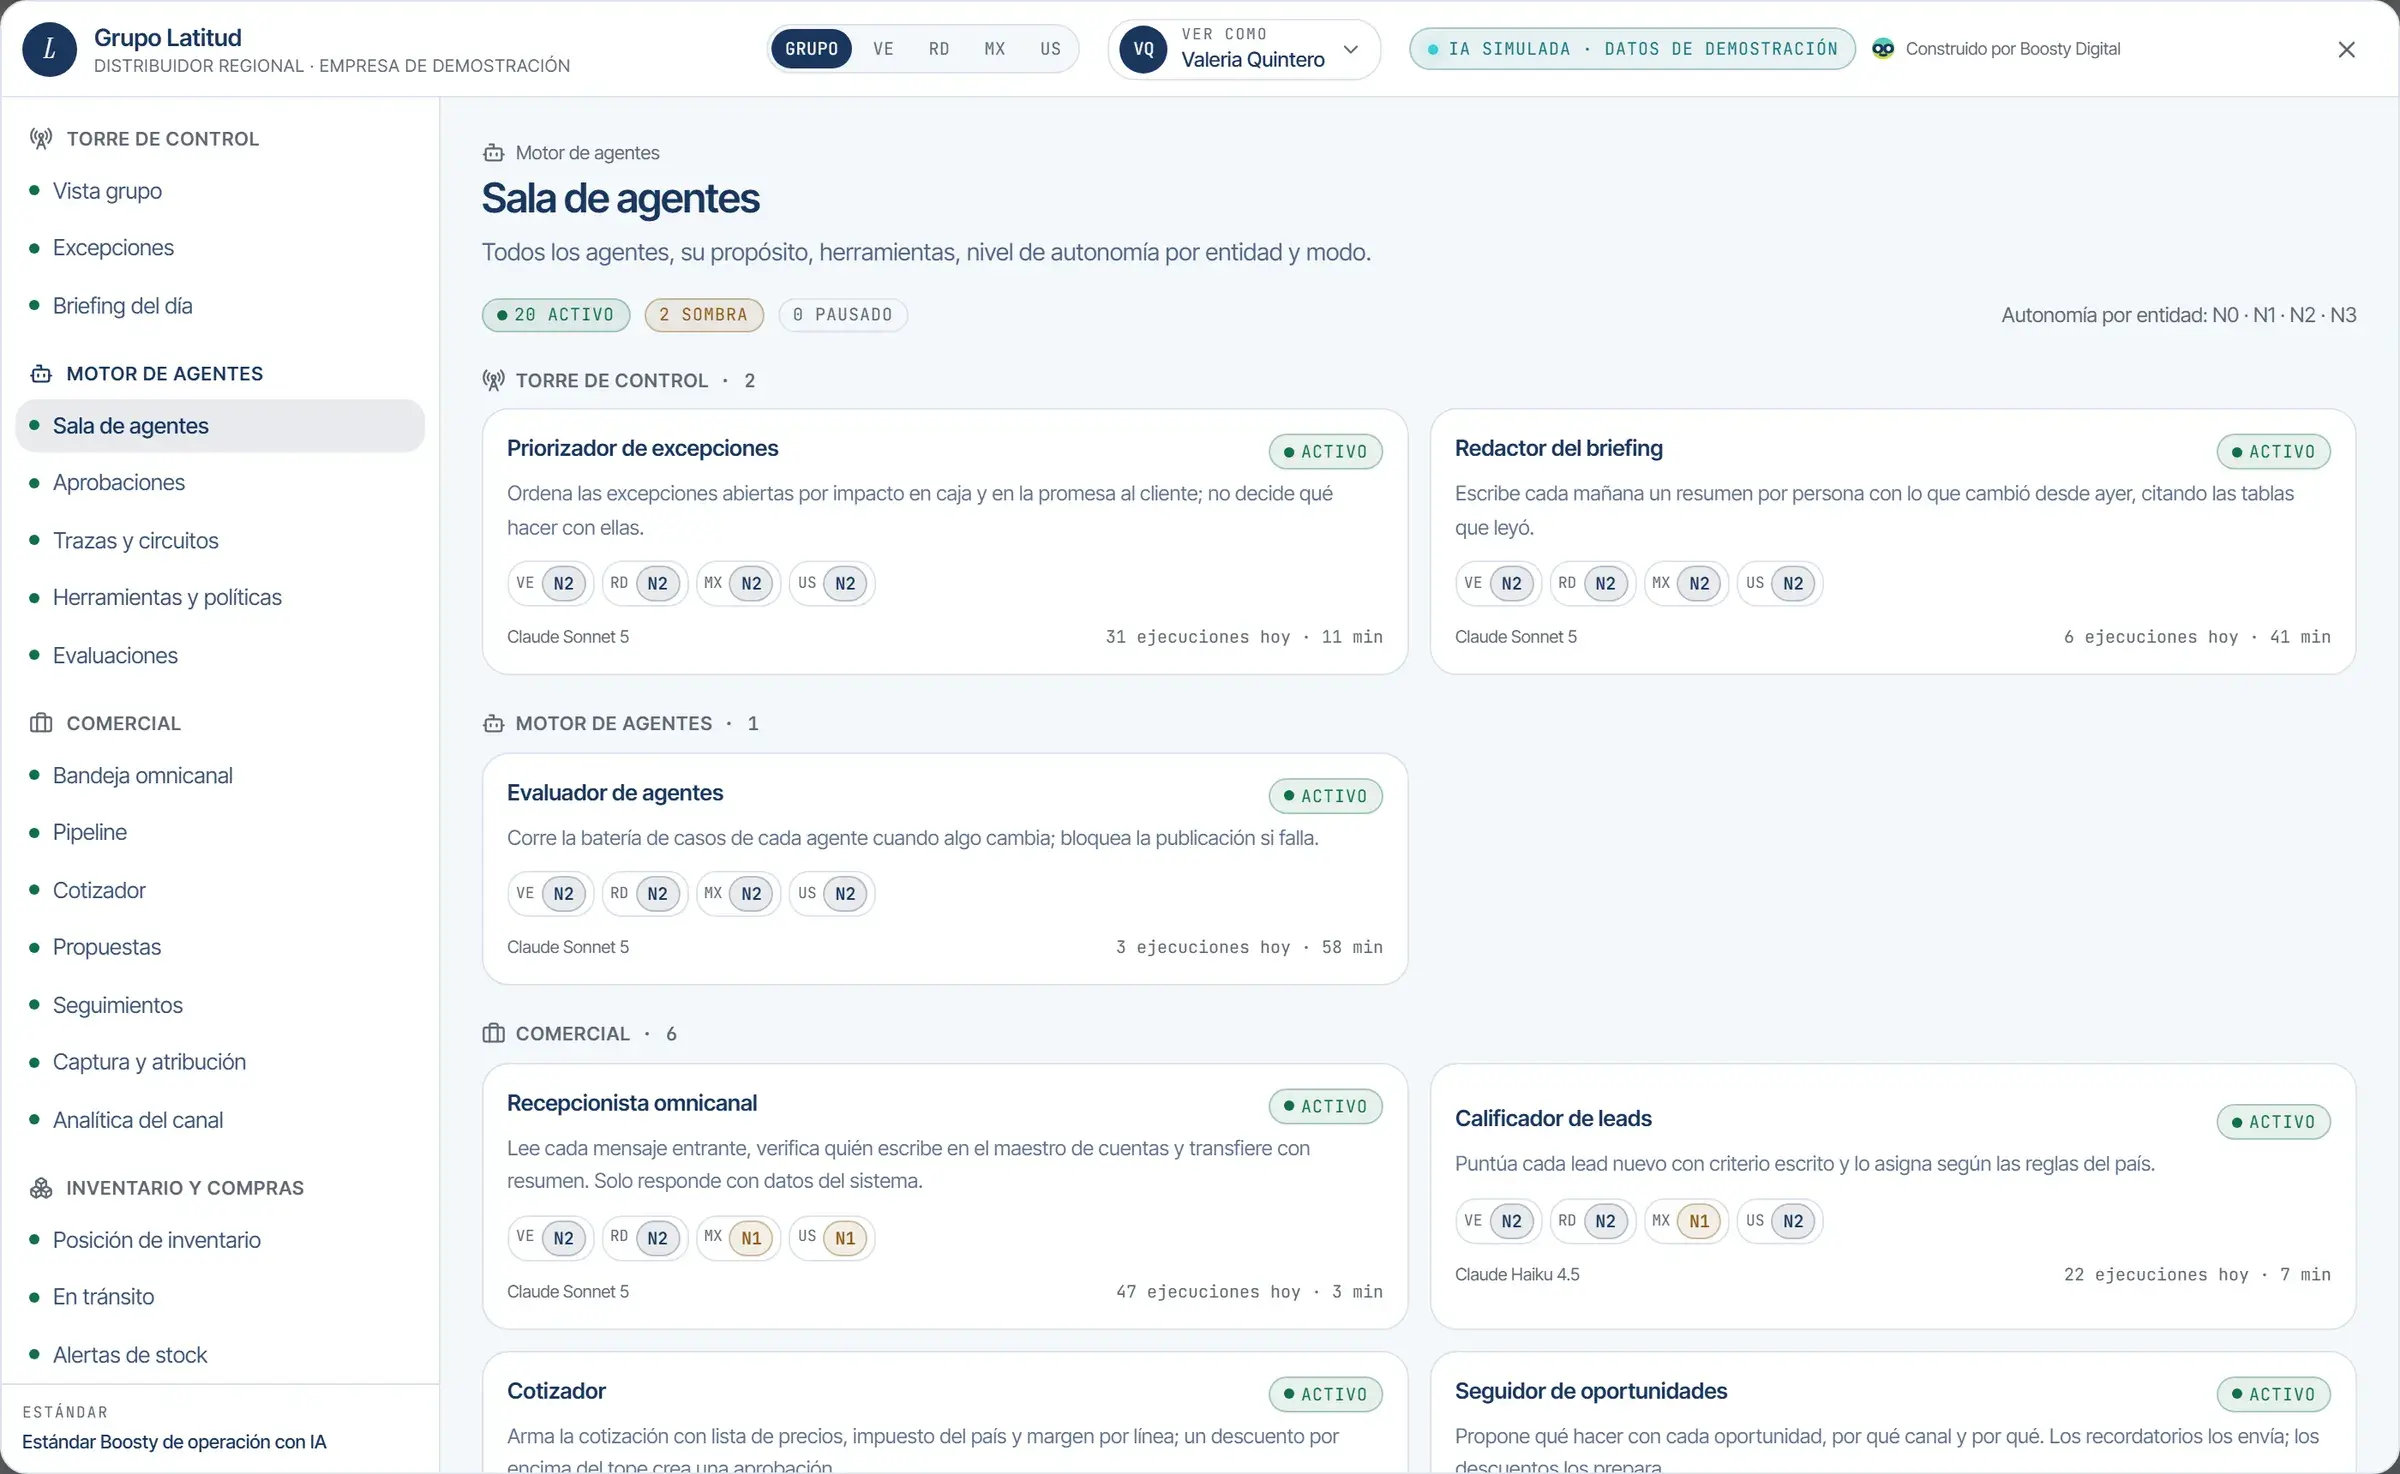Filter agents by 0 PAUSADO chip
Viewport: 2400px width, 1474px height.
click(843, 315)
